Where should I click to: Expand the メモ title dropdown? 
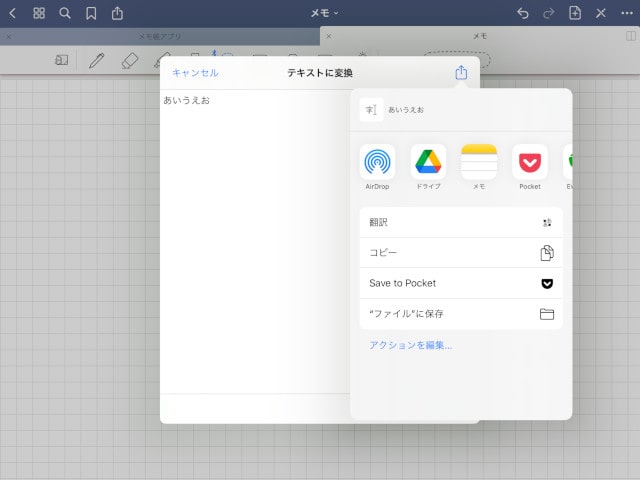tap(324, 13)
